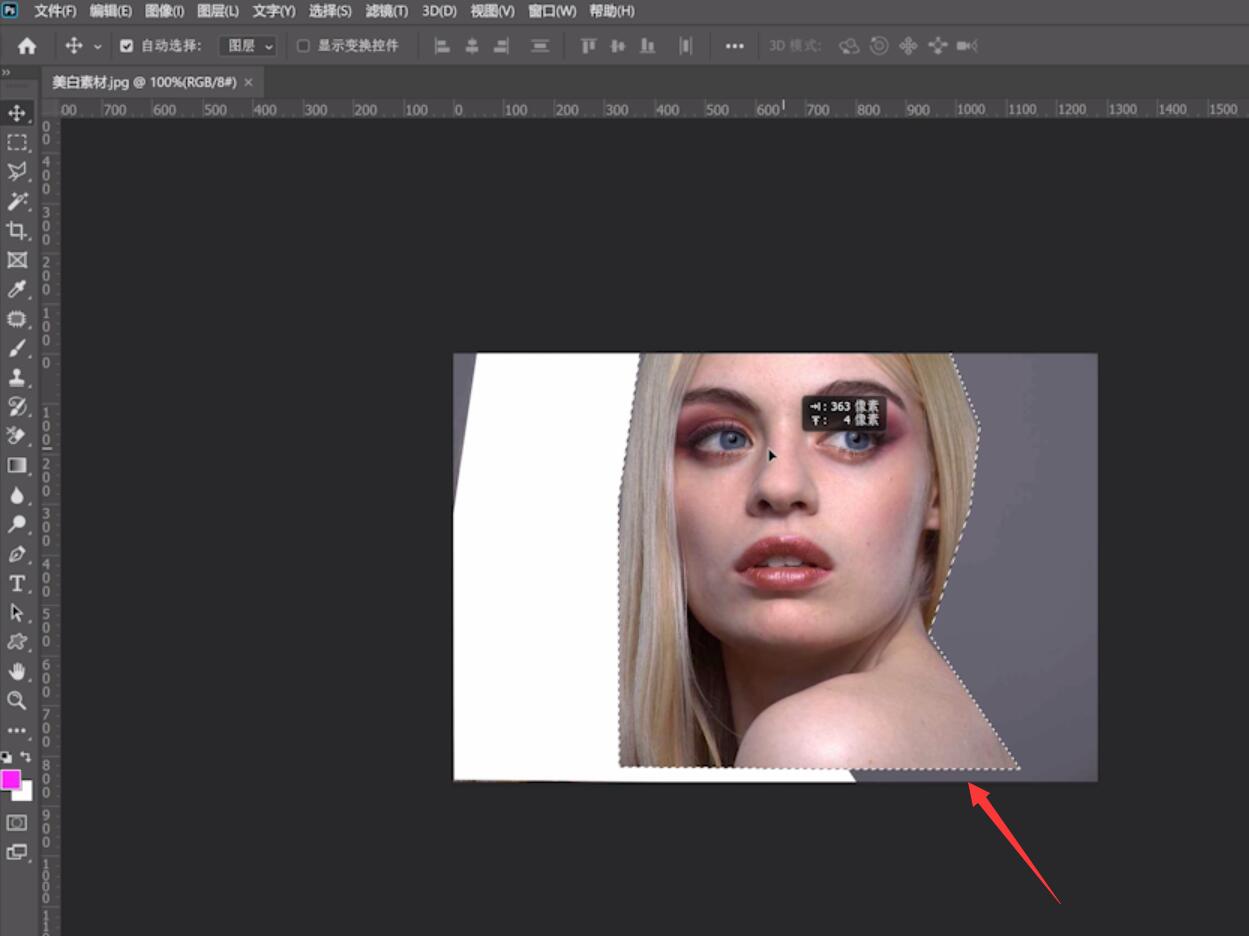This screenshot has height=936, width=1249.
Task: Open the 滤镜(T) menu
Action: [386, 11]
